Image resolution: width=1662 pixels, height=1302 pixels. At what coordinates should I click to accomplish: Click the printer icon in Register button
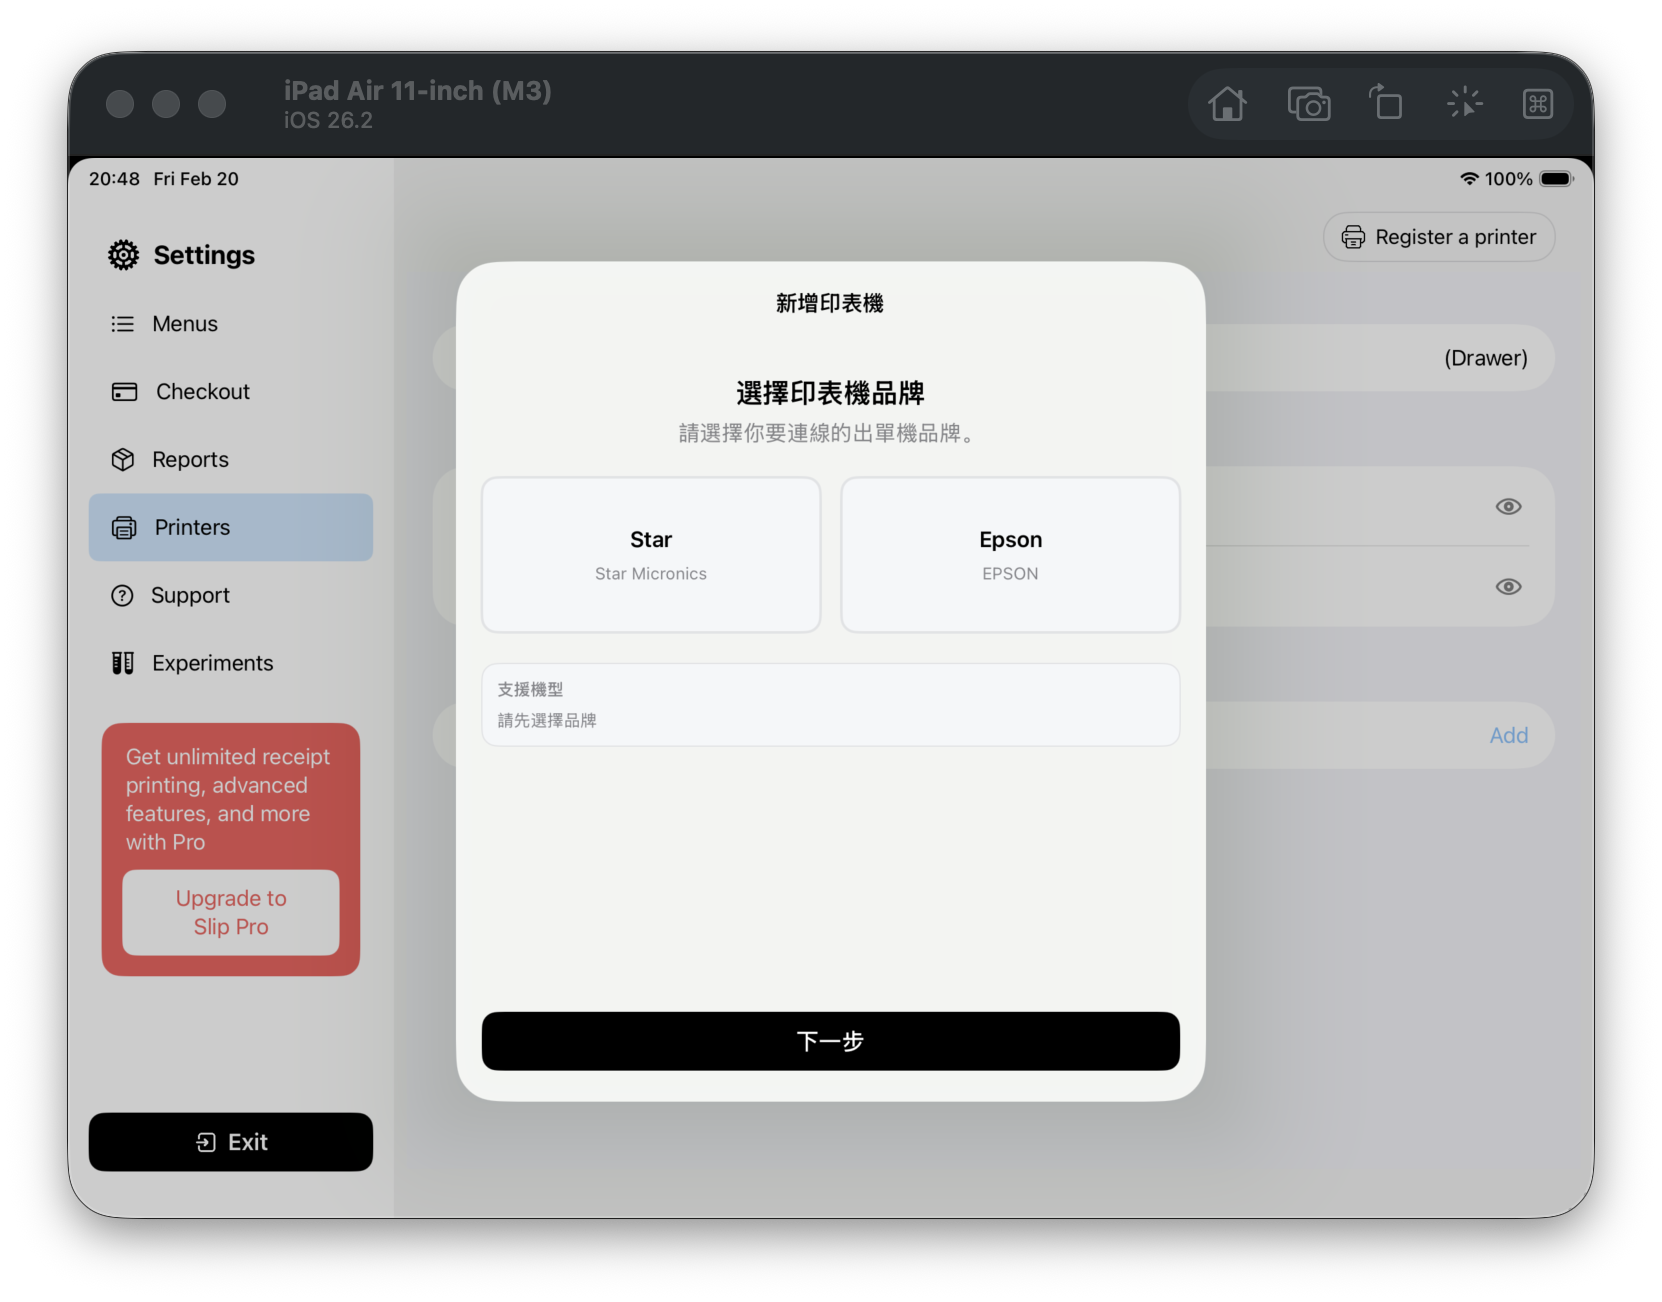point(1353,237)
